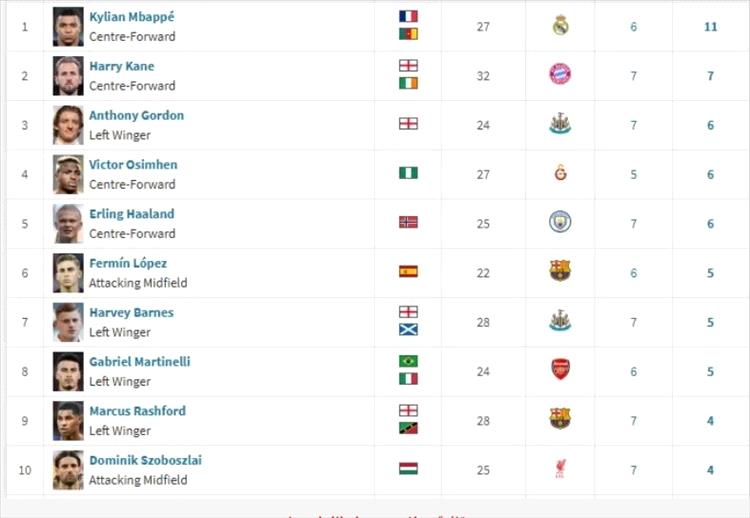The height and width of the screenshot is (518, 750).
Task: Click Erling Haaland's portrait thumbnail
Action: point(68,223)
